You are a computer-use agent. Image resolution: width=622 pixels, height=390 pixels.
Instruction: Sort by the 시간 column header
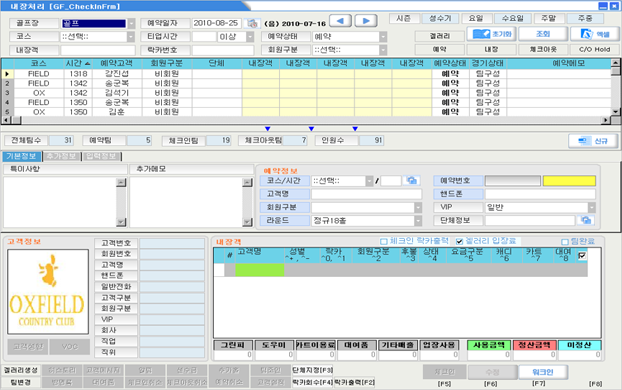(78, 63)
